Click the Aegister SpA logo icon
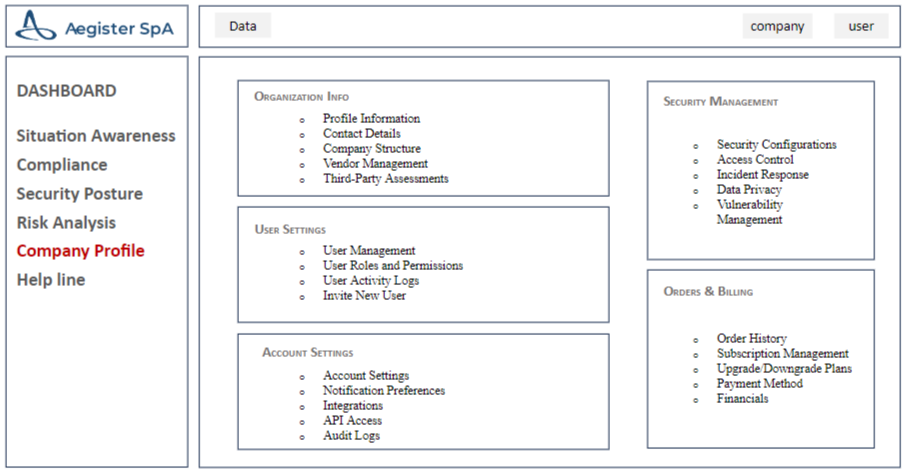This screenshot has width=907, height=472. [x=37, y=27]
